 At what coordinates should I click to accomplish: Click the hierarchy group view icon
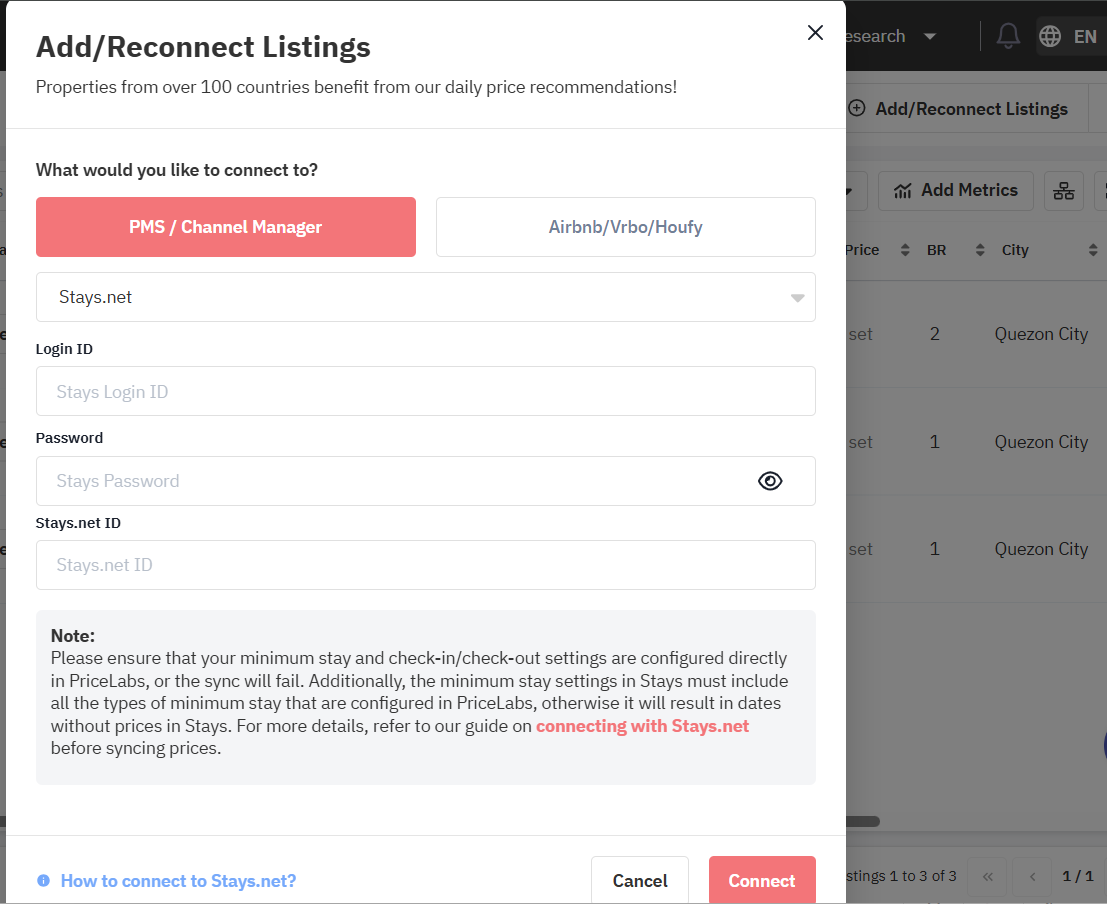click(1063, 190)
